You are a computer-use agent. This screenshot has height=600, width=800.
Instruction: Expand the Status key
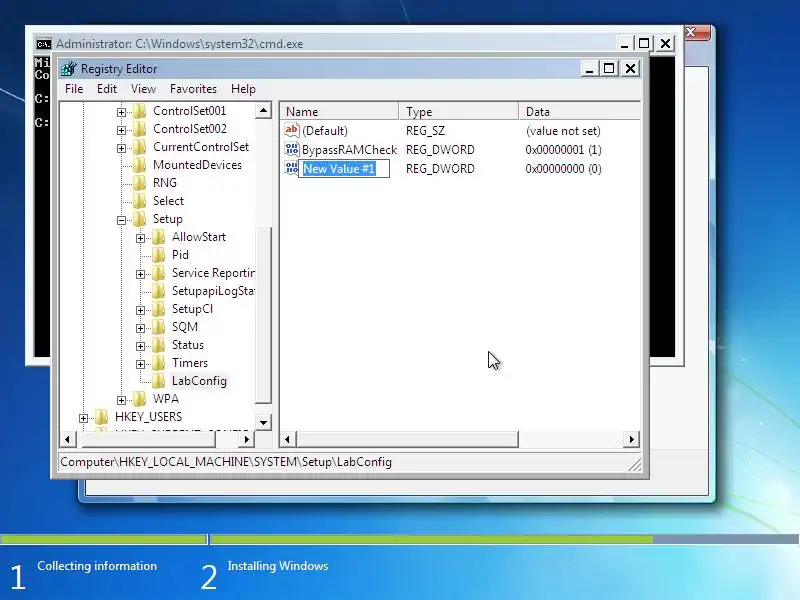[140, 346]
